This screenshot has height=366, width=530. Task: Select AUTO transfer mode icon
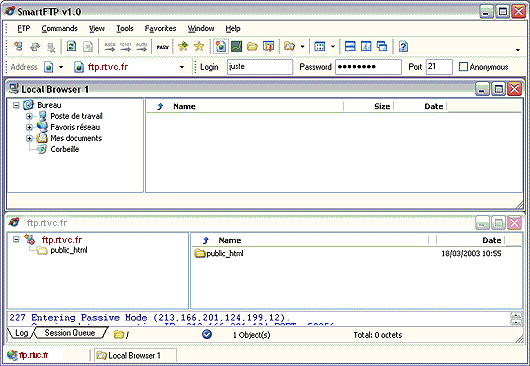[141, 47]
